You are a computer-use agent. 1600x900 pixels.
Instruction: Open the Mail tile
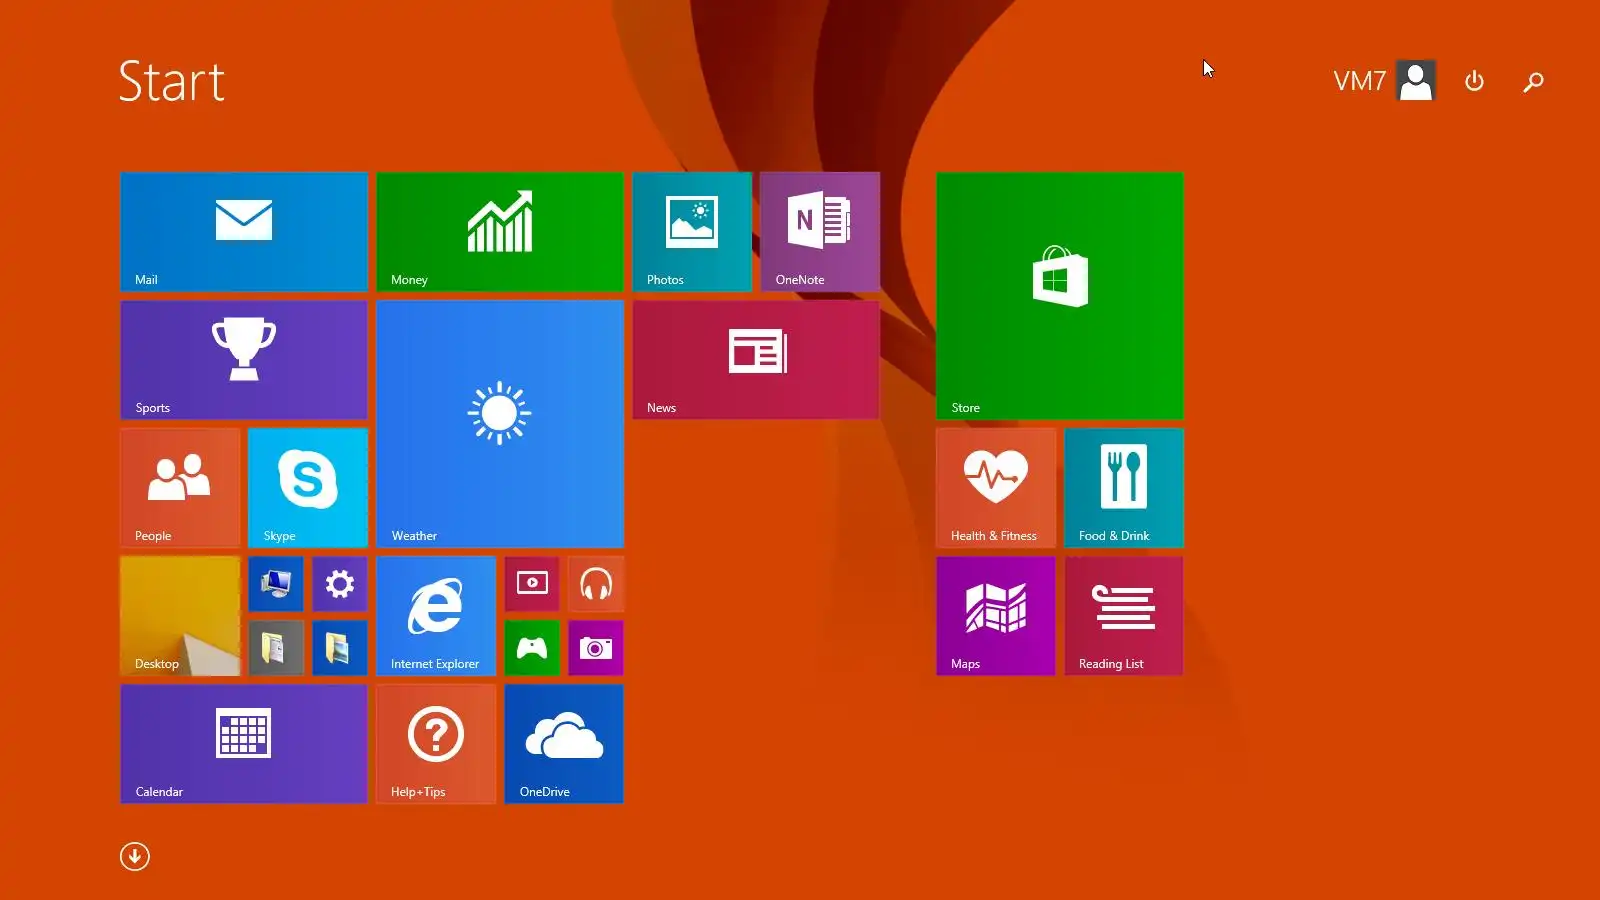coord(244,232)
